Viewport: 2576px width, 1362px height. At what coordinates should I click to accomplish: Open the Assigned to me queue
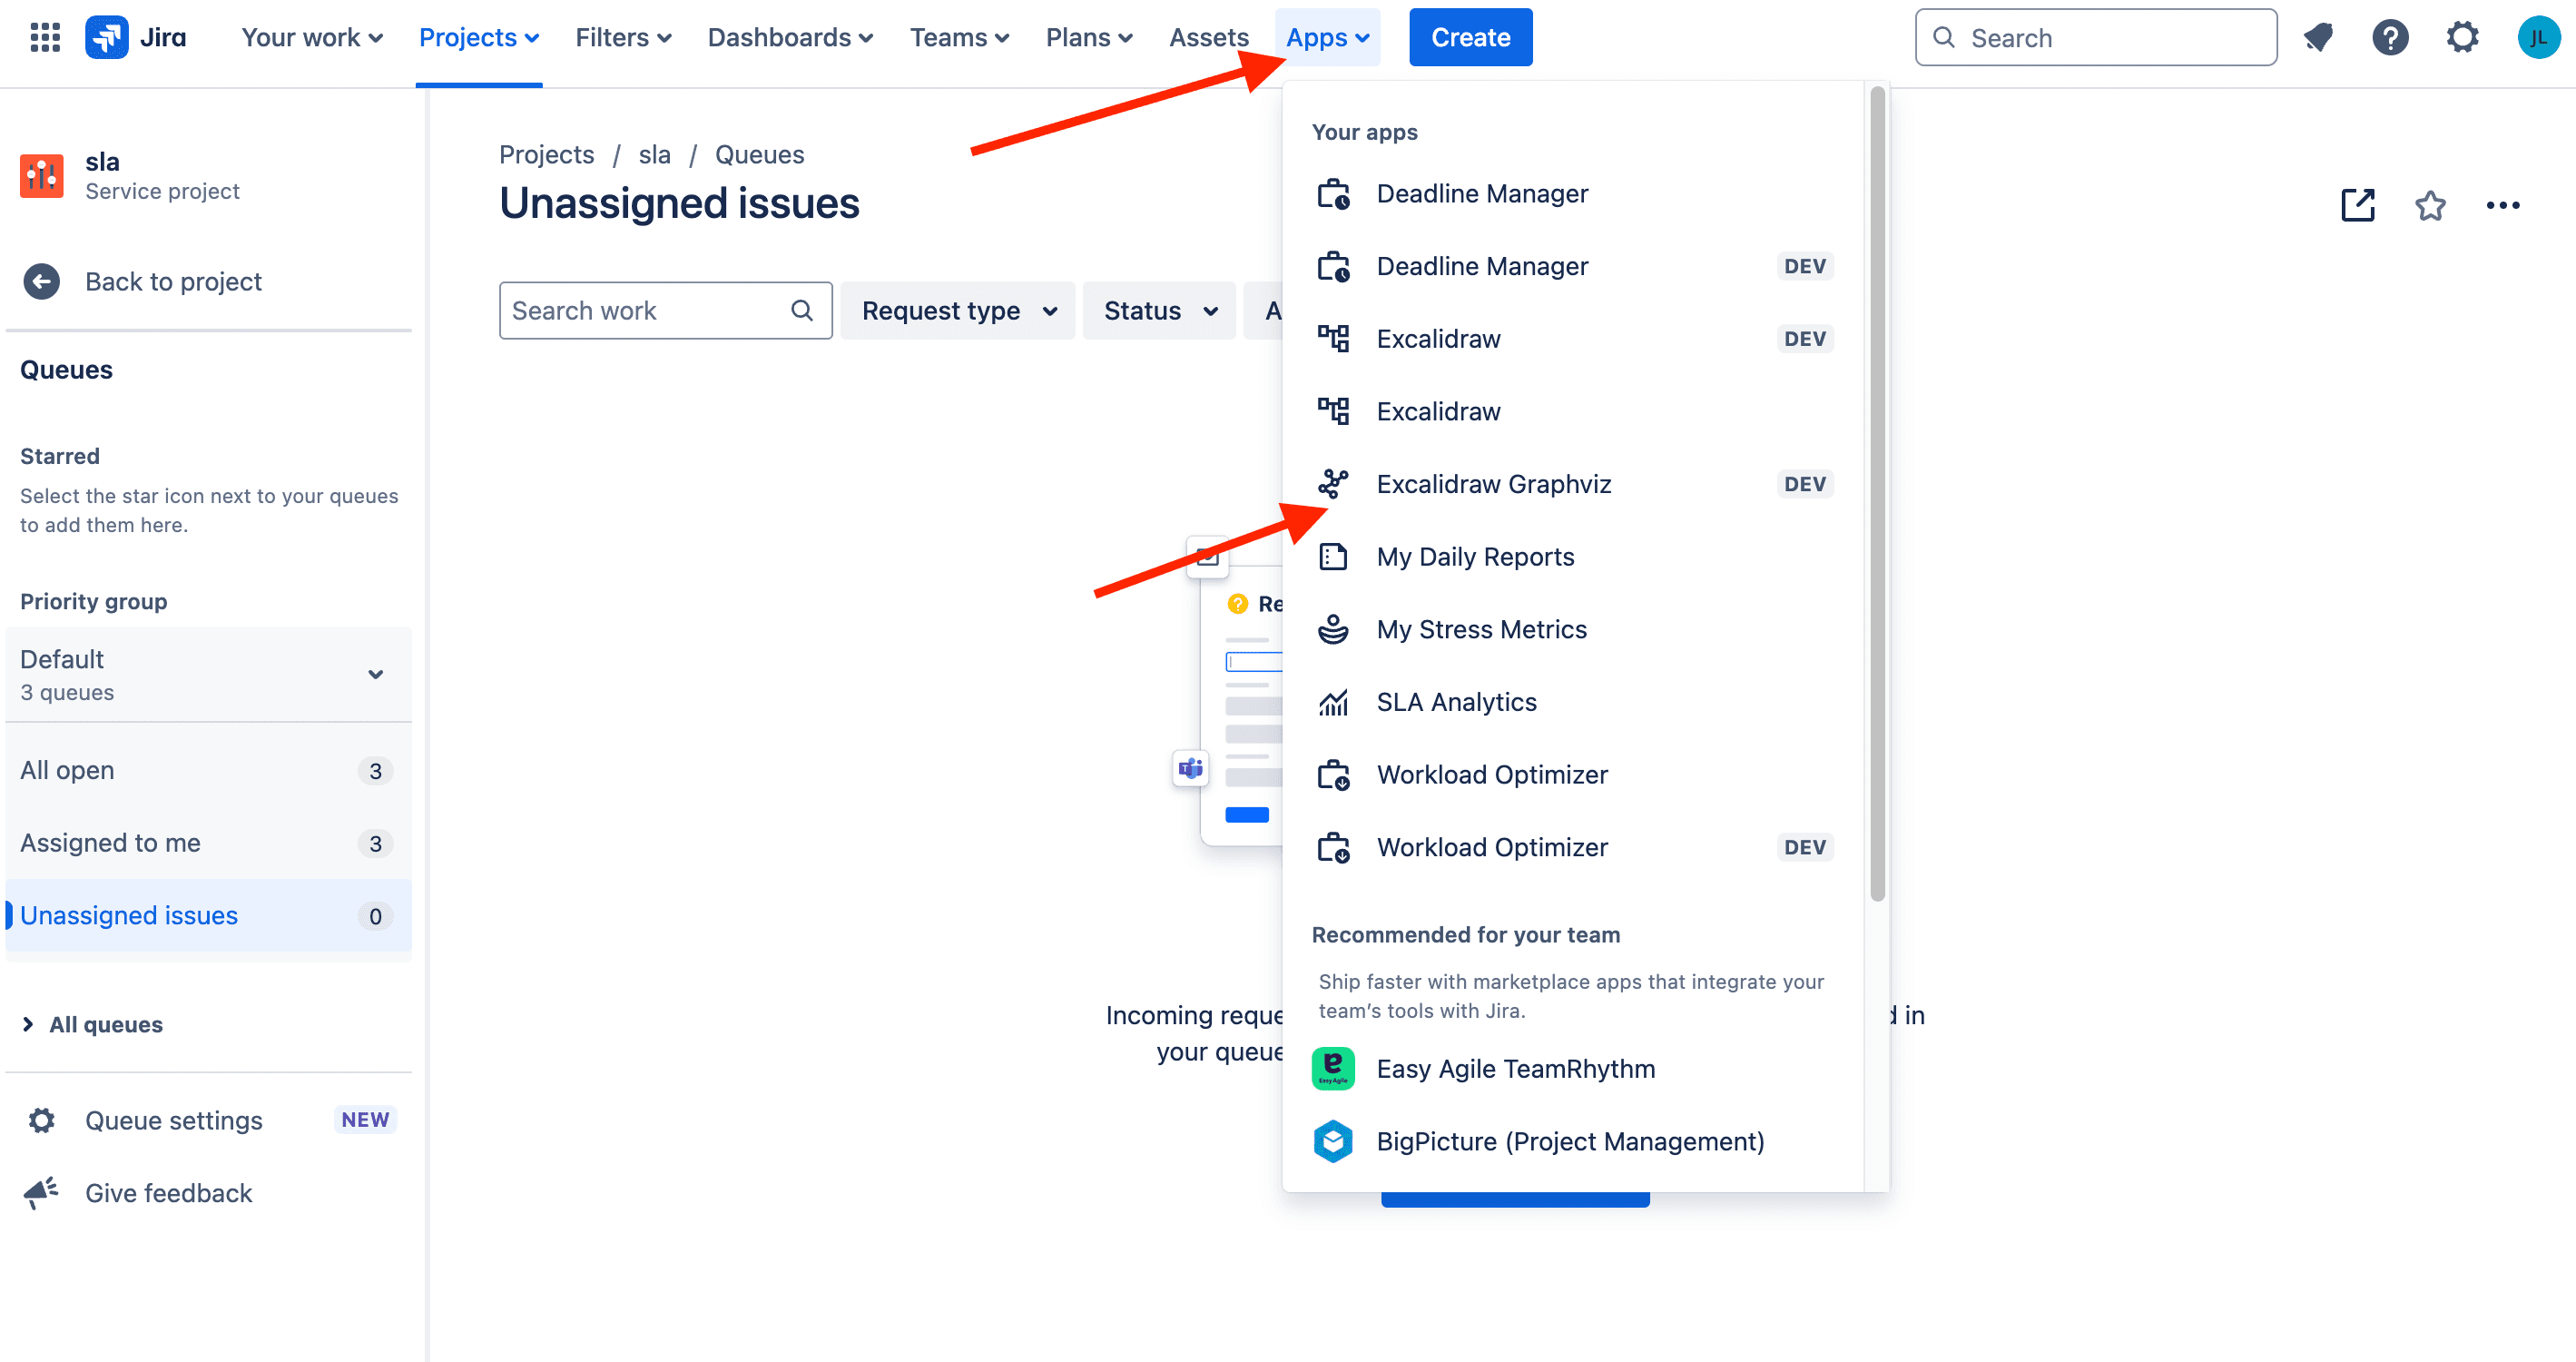(208, 843)
